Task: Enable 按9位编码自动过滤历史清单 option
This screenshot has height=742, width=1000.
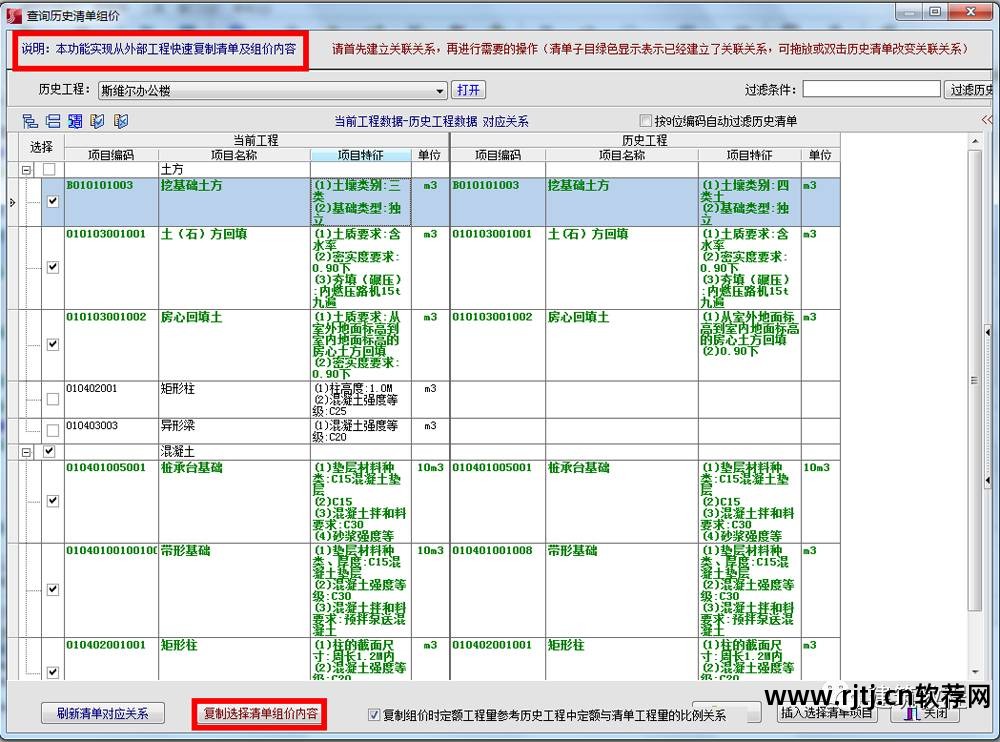Action: [x=646, y=120]
